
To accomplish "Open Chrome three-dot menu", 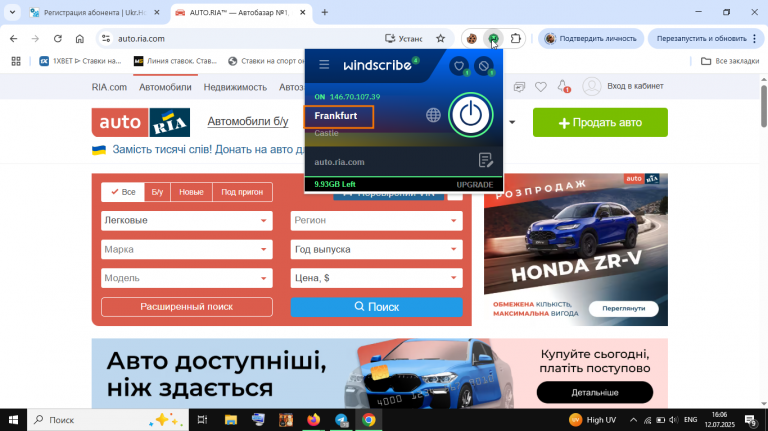I will pos(755,39).
